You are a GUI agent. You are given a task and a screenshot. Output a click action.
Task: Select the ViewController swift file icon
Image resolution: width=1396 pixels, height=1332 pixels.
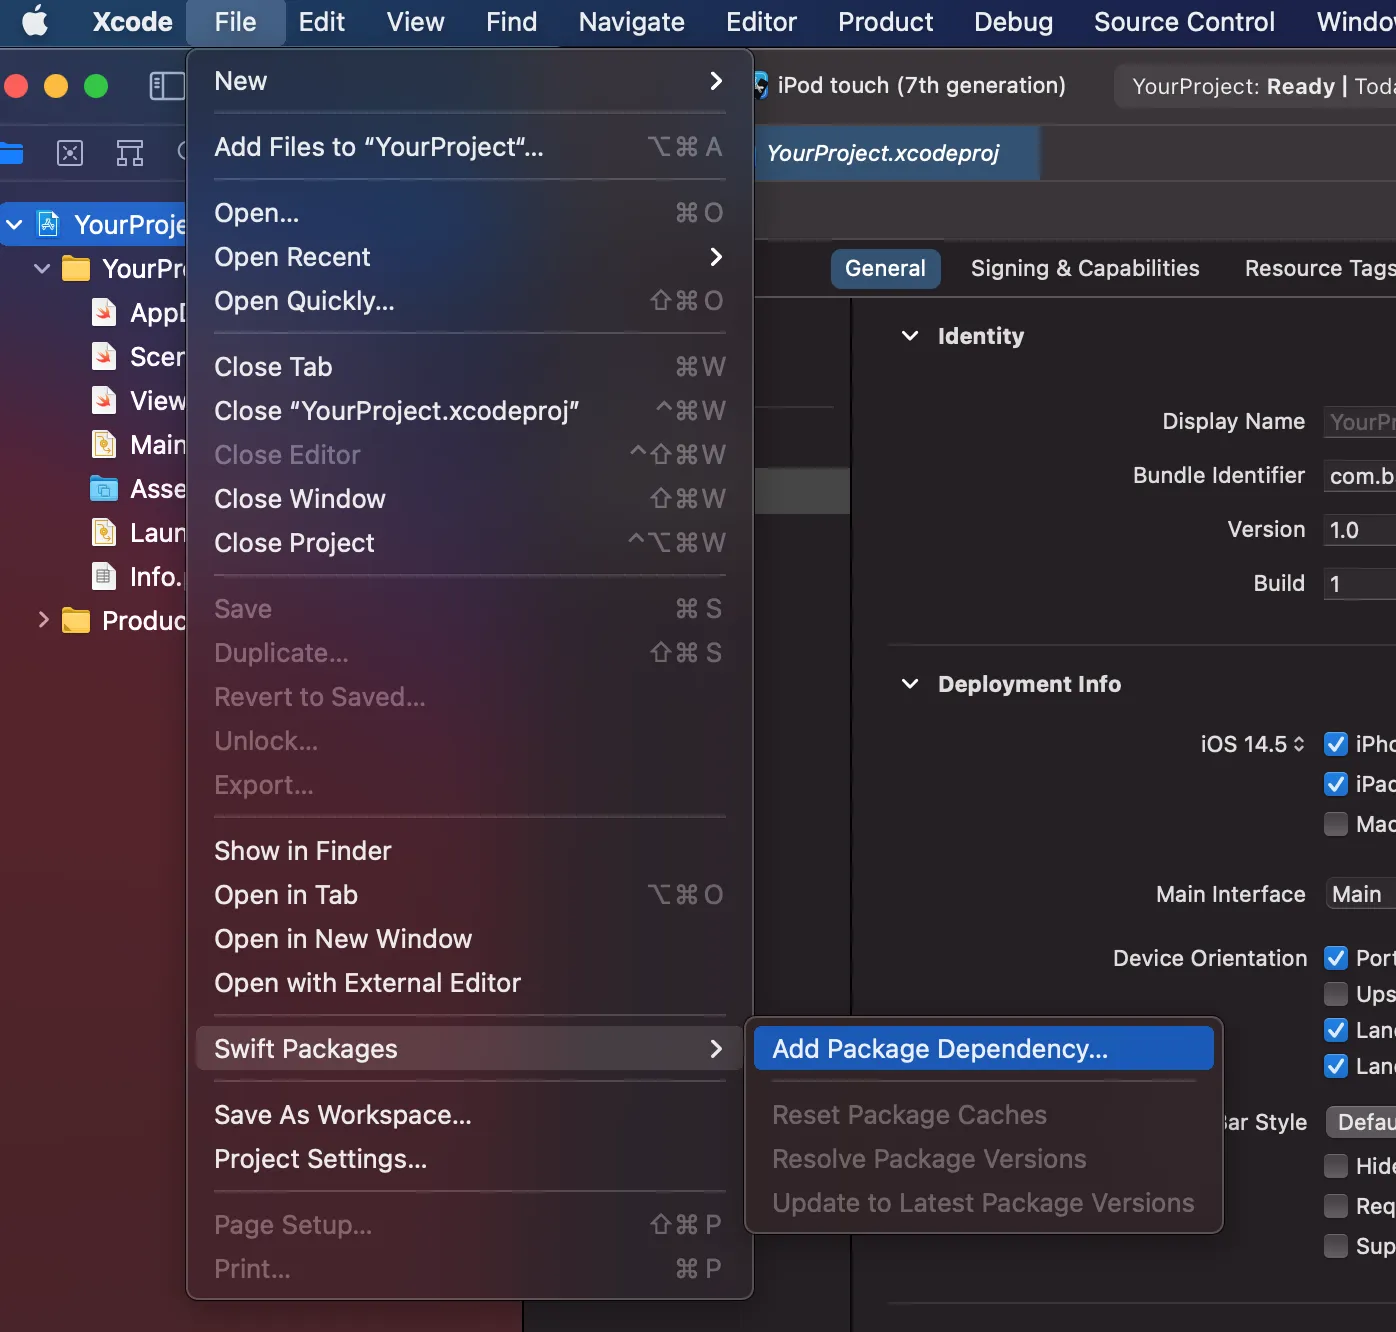pyautogui.click(x=104, y=400)
